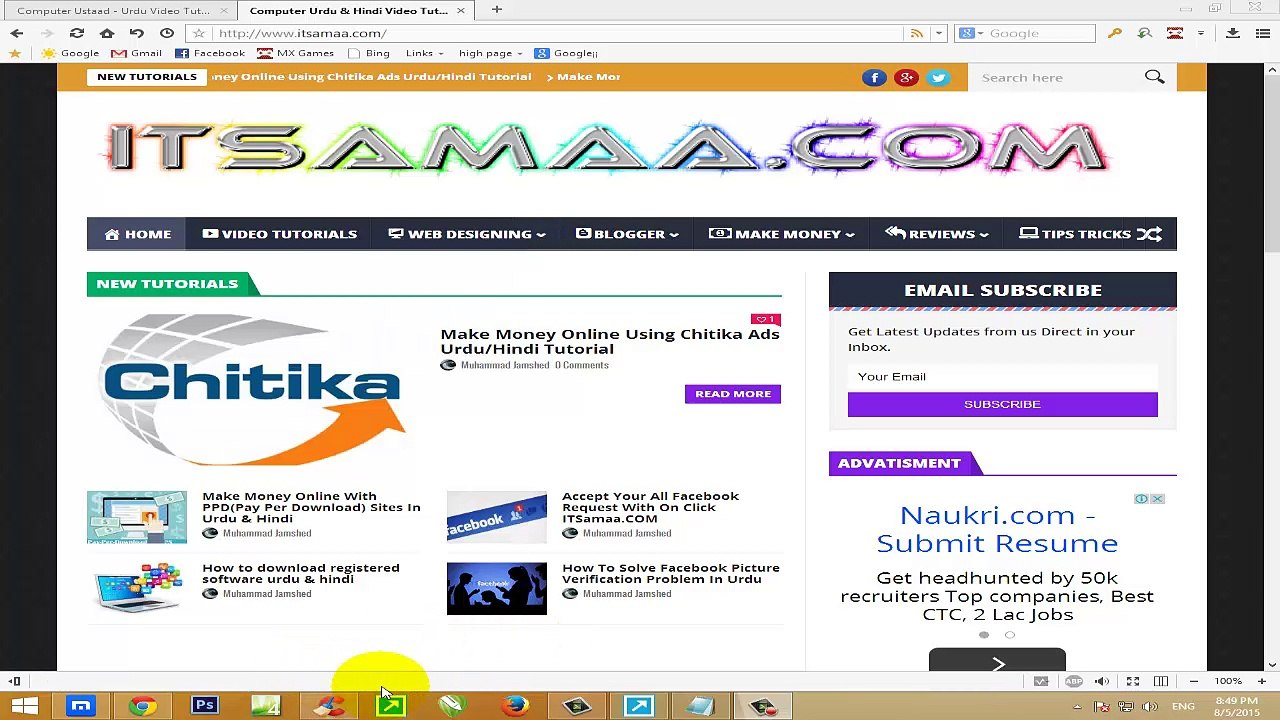Expand the Tips Tricks menu
The width and height of the screenshot is (1280, 720).
click(x=1076, y=234)
